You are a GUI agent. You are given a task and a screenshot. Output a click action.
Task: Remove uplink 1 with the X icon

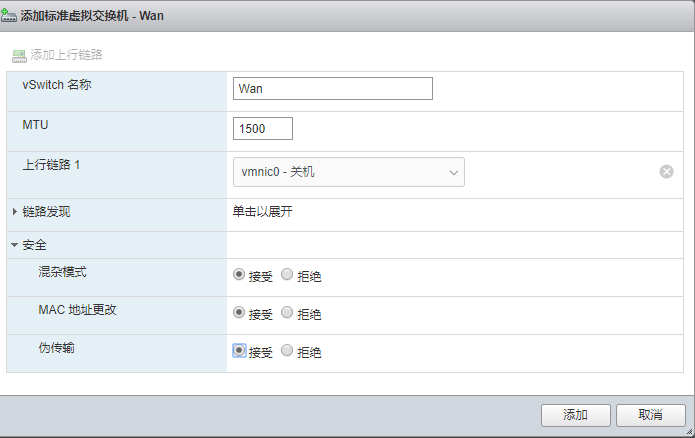(666, 172)
